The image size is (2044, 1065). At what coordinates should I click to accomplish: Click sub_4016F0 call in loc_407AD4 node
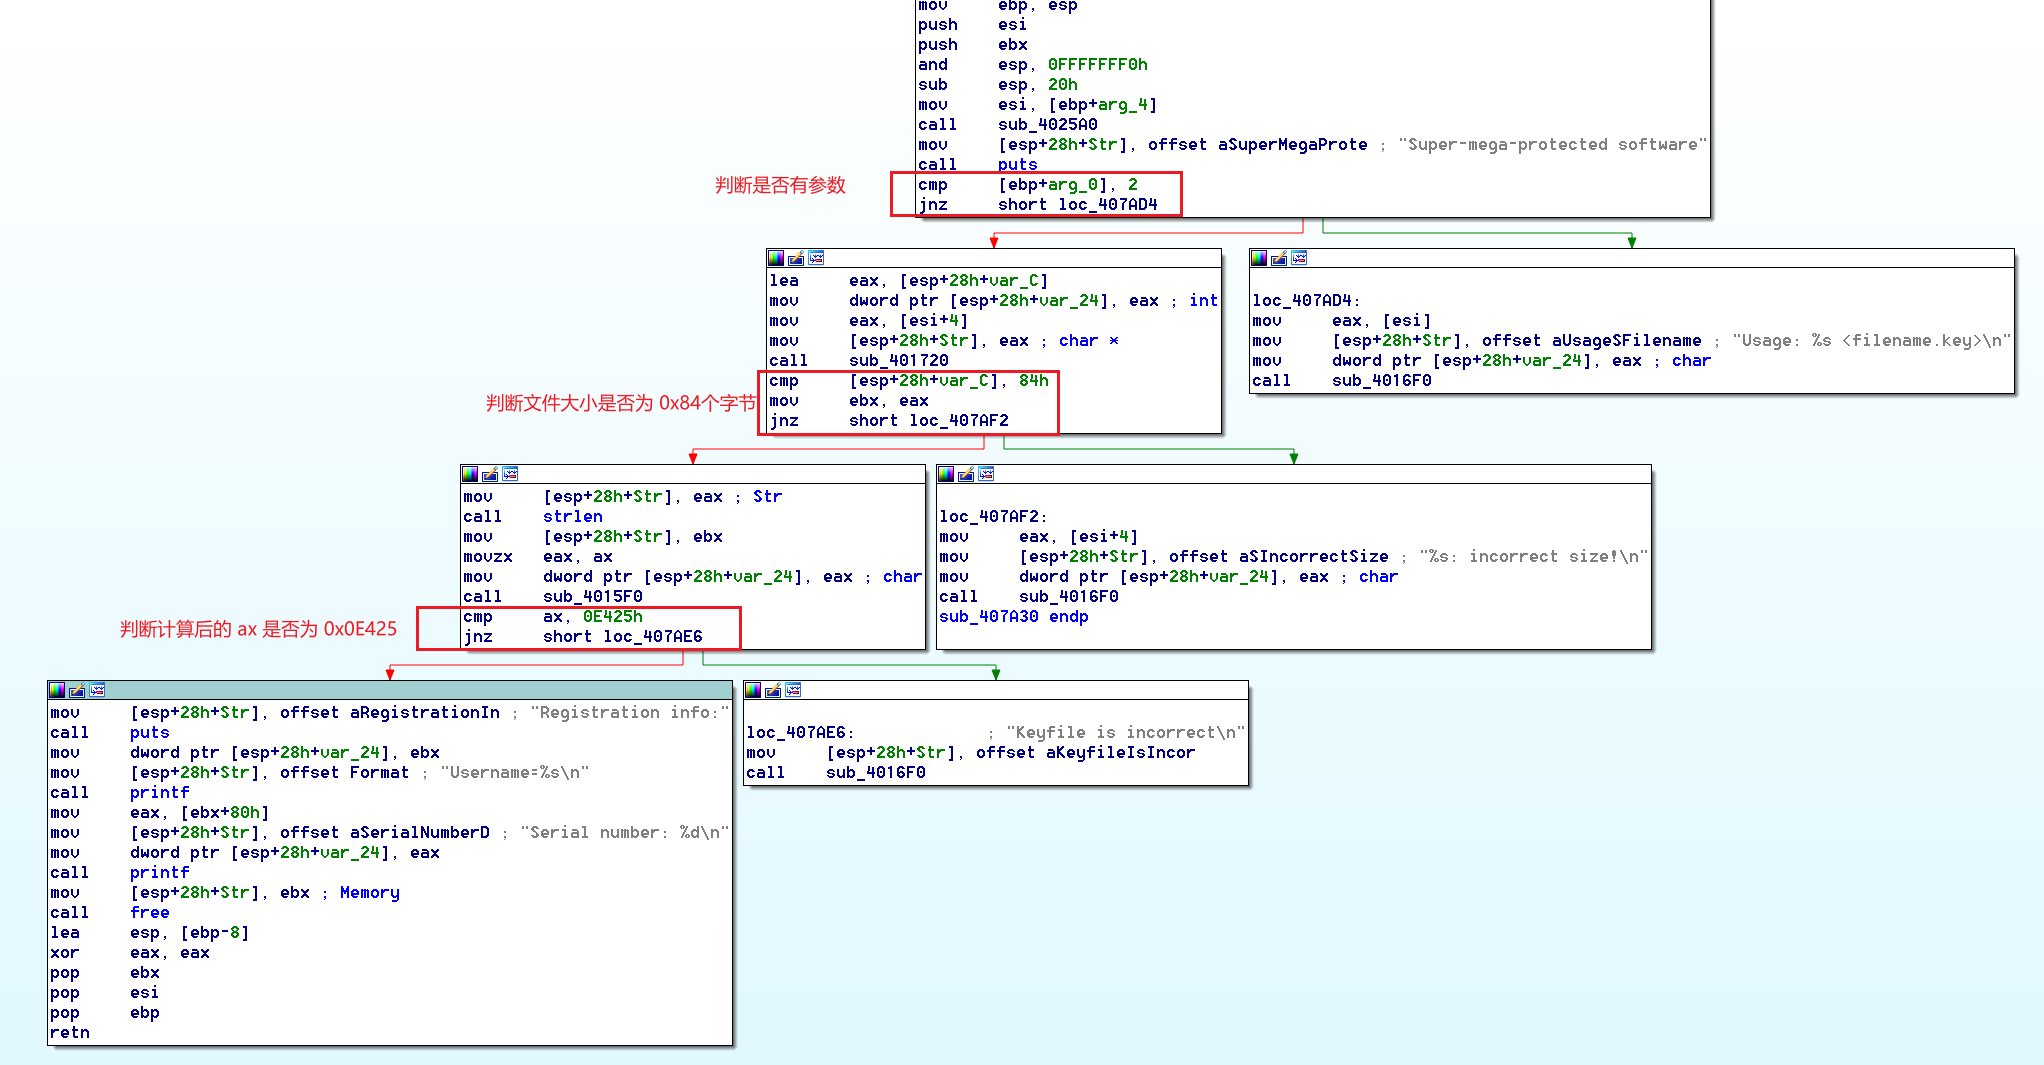pyautogui.click(x=1382, y=381)
